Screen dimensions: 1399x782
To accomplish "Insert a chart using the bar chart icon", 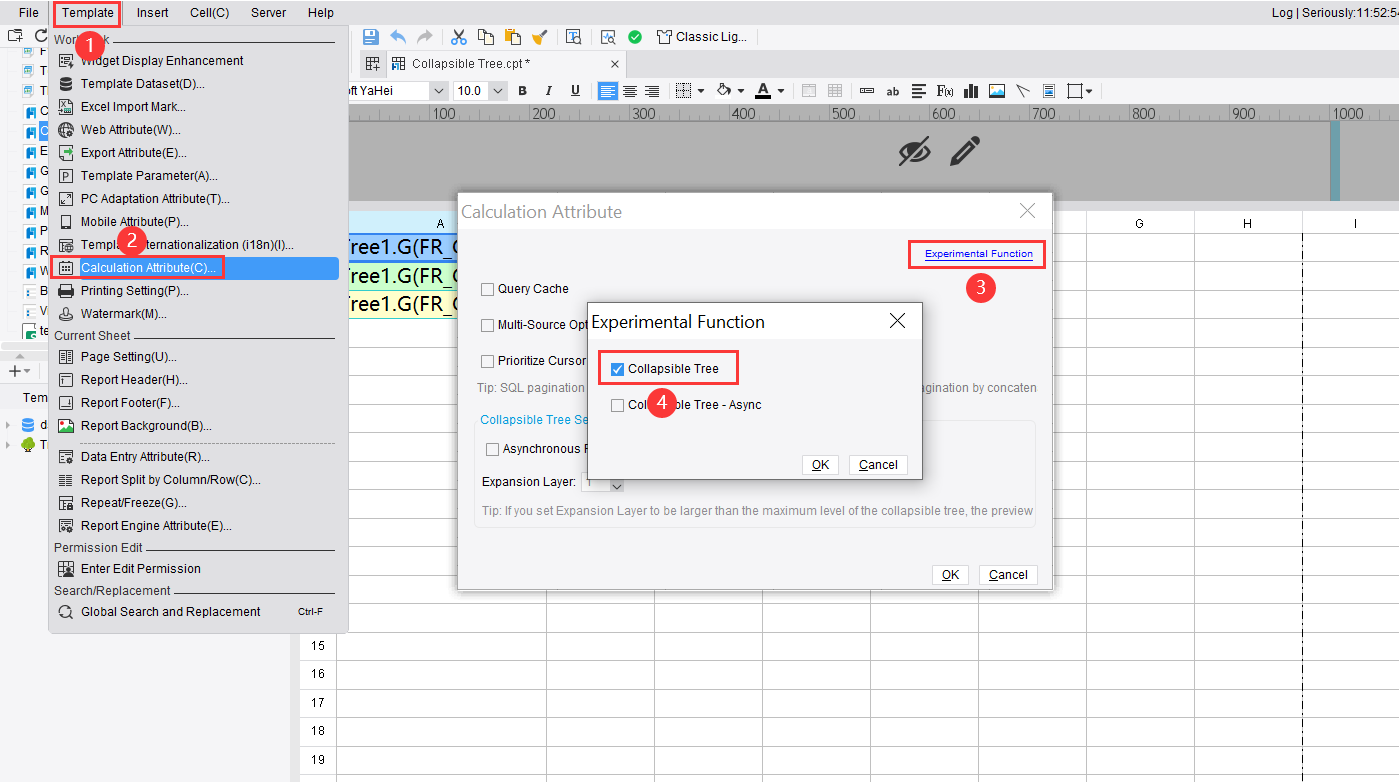I will click(x=970, y=91).
